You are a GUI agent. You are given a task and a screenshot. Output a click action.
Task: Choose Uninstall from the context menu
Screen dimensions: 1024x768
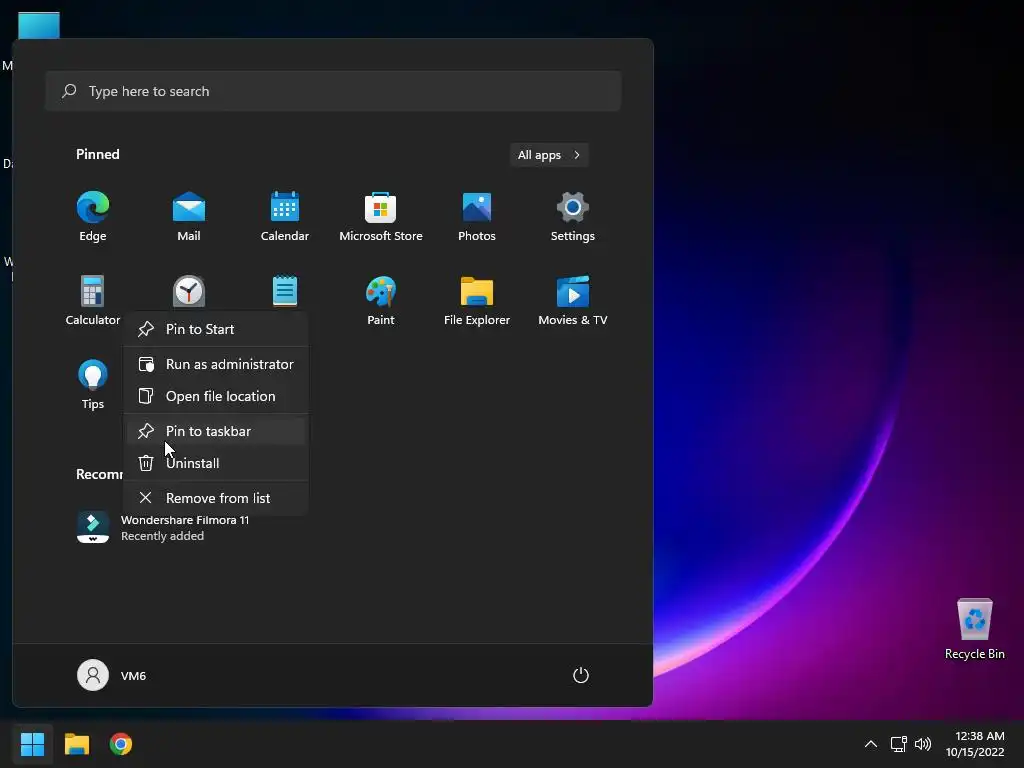[x=216, y=463]
